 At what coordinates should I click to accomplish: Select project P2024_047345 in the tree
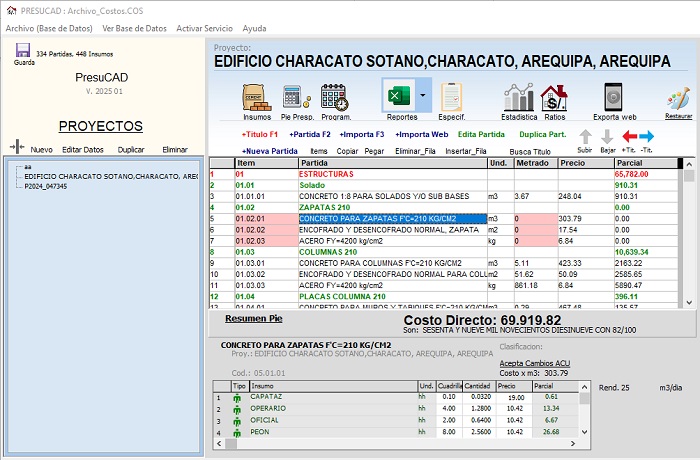(x=46, y=186)
